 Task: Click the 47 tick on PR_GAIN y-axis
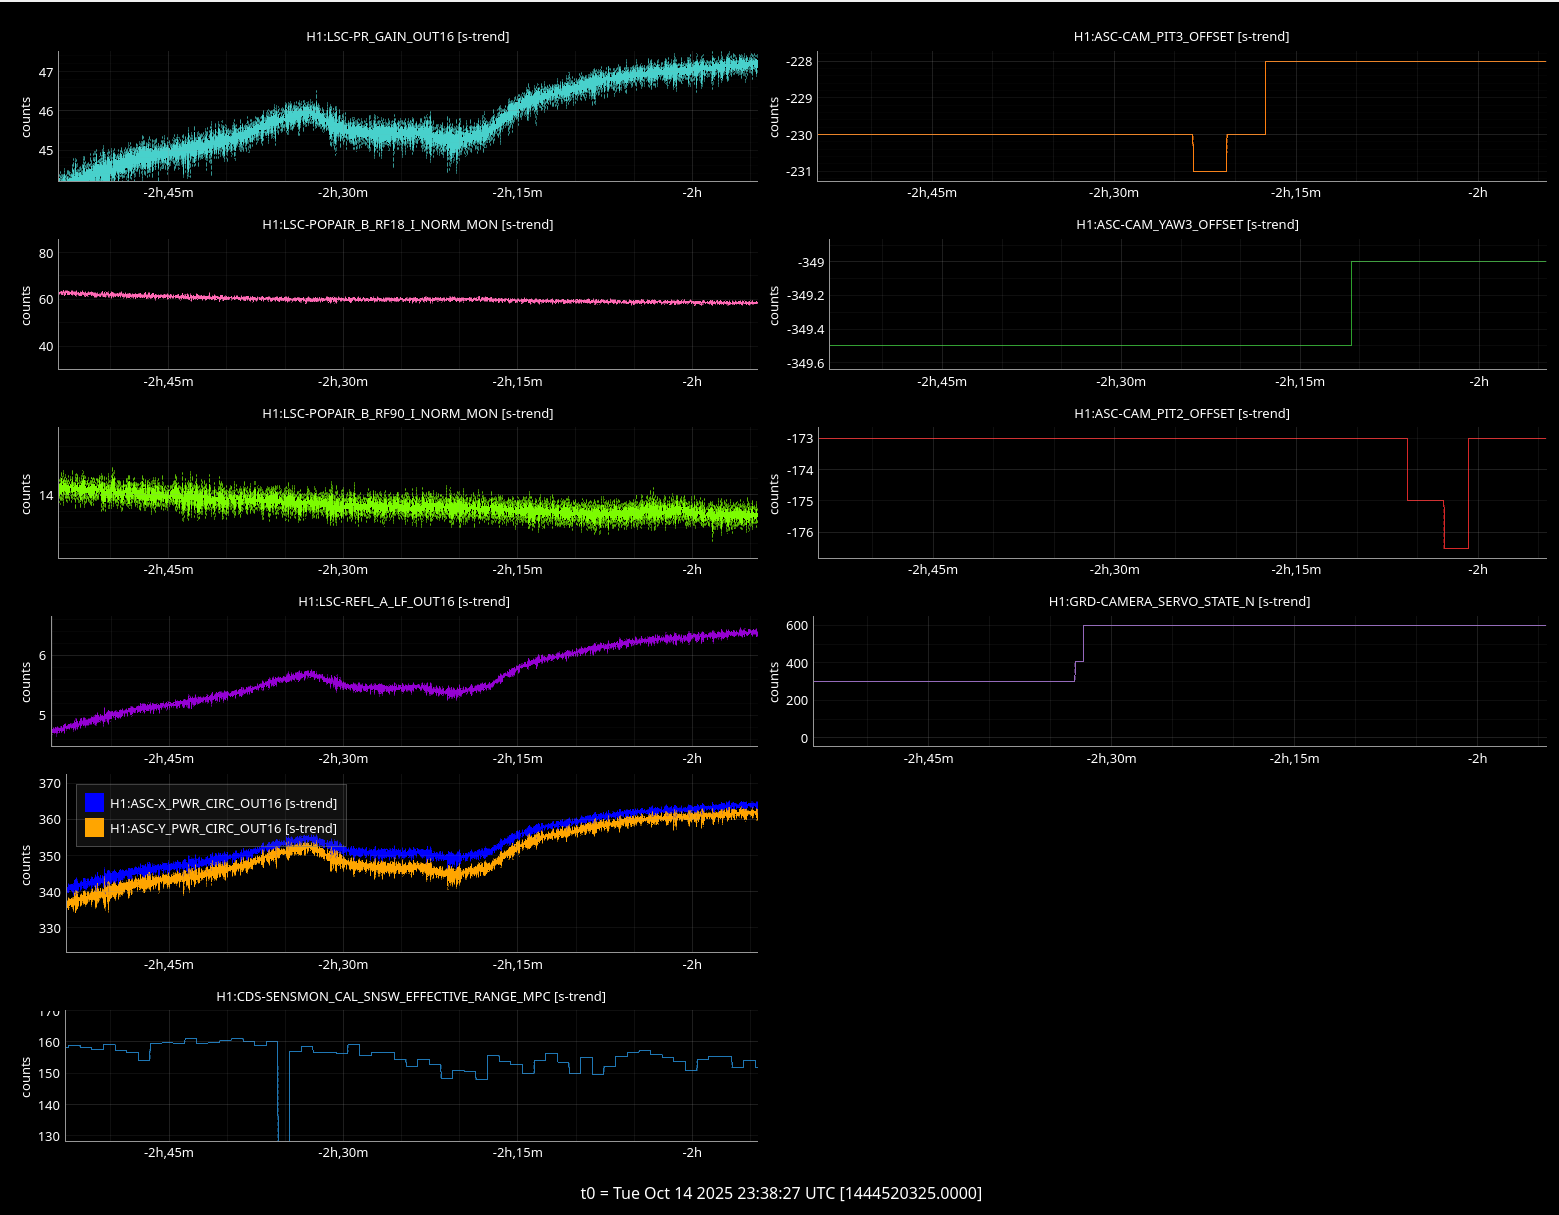tap(46, 72)
